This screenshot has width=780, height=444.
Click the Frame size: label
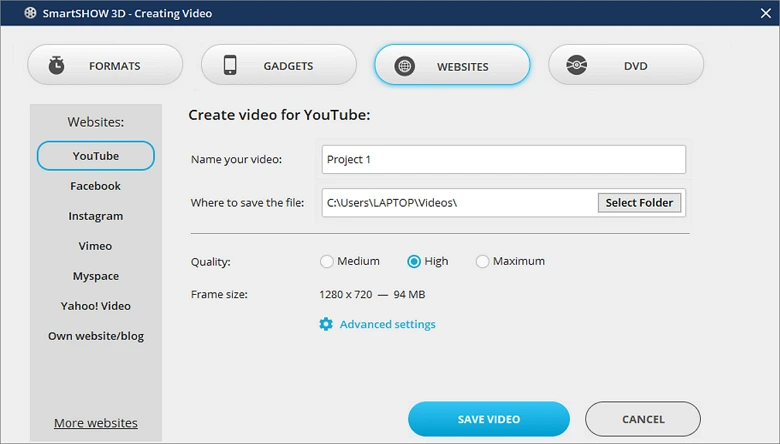[219, 294]
